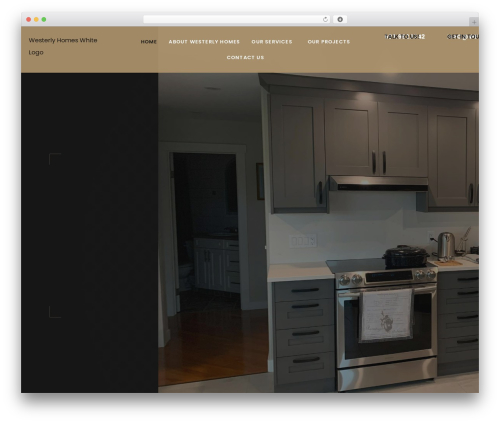Close the browser window with red button
500x423 pixels.
[29, 19]
